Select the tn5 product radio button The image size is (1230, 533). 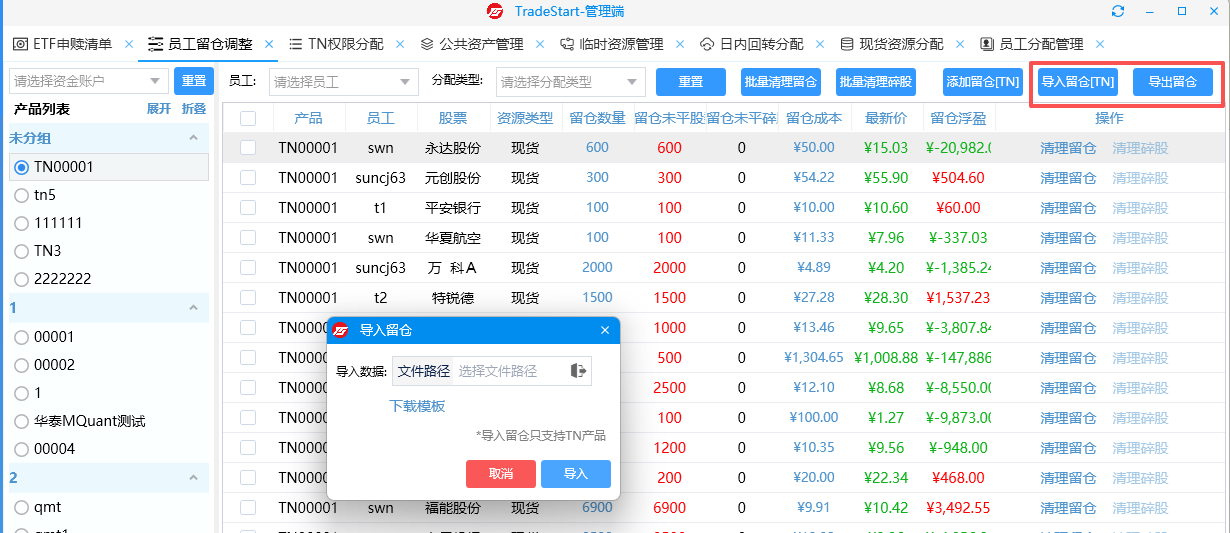[x=21, y=195]
